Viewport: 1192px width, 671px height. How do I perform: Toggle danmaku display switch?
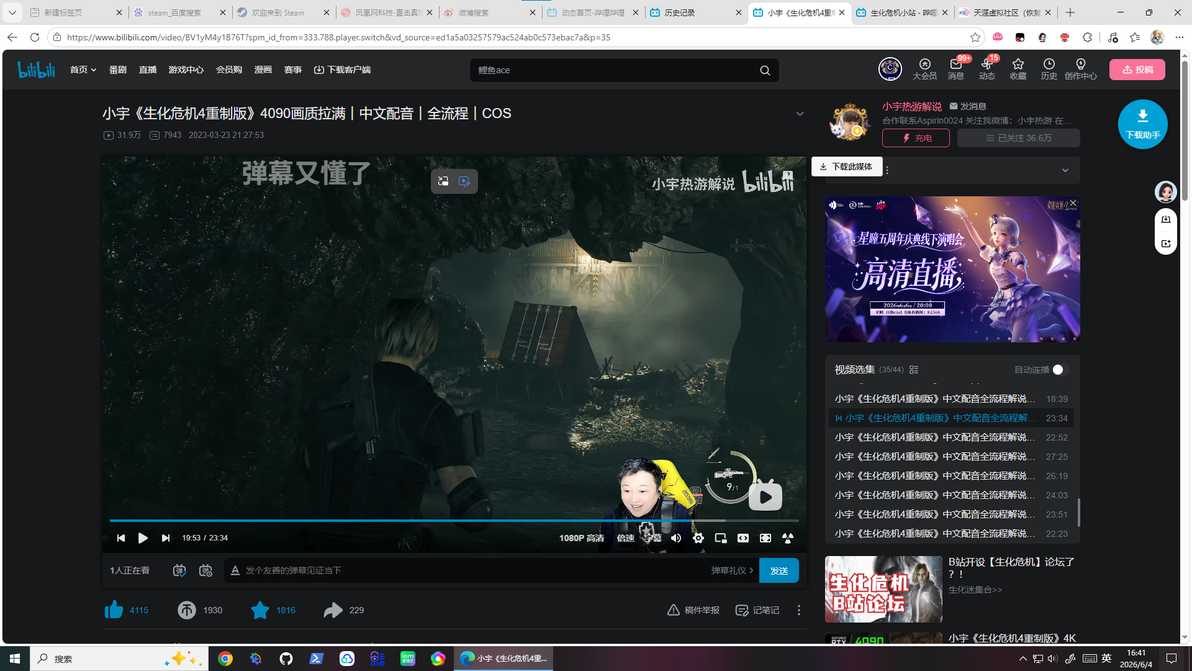[179, 571]
